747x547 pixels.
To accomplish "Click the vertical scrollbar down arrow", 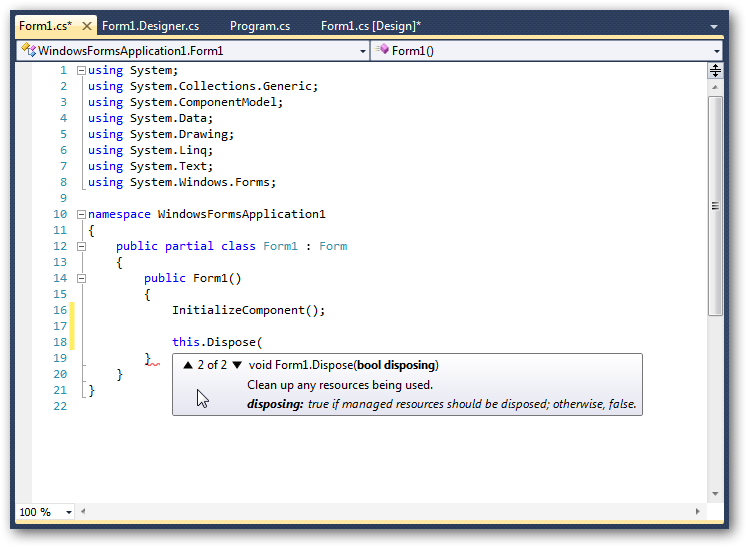I will pos(715,493).
